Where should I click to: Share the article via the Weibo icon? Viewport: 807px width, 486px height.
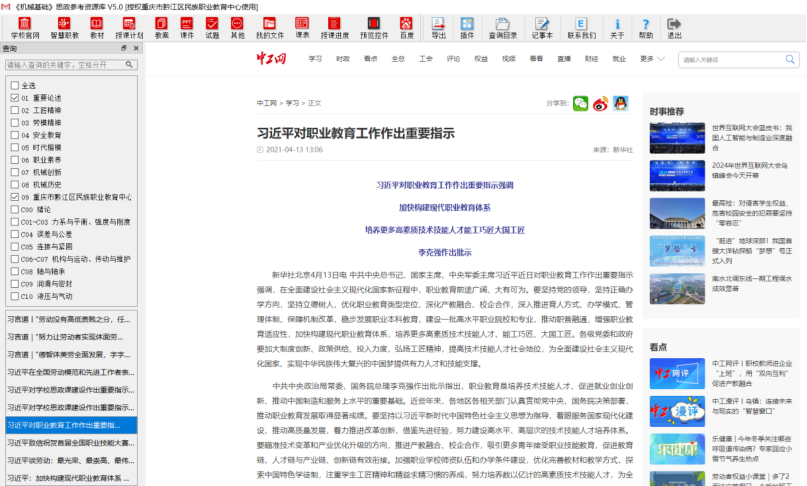point(601,103)
